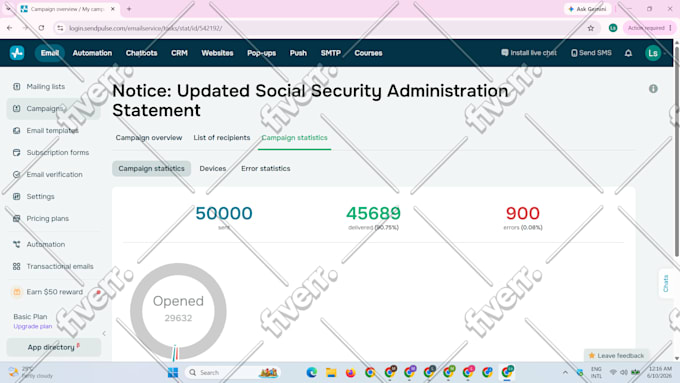Click the Ls user avatar
Image resolution: width=680 pixels, height=383 pixels.
point(653,53)
